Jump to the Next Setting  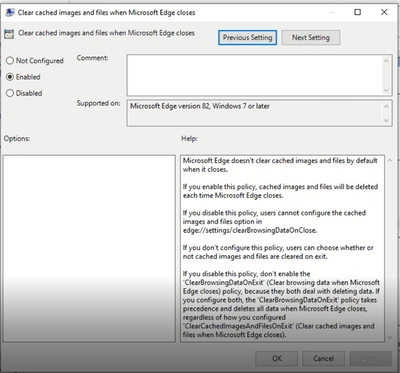coord(311,38)
